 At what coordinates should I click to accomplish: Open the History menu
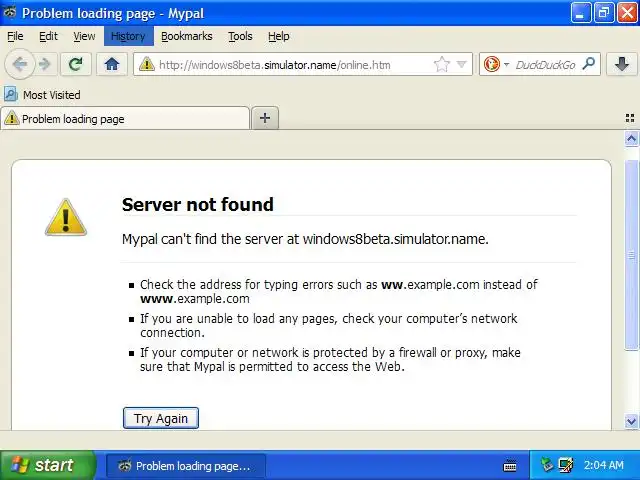click(x=128, y=36)
